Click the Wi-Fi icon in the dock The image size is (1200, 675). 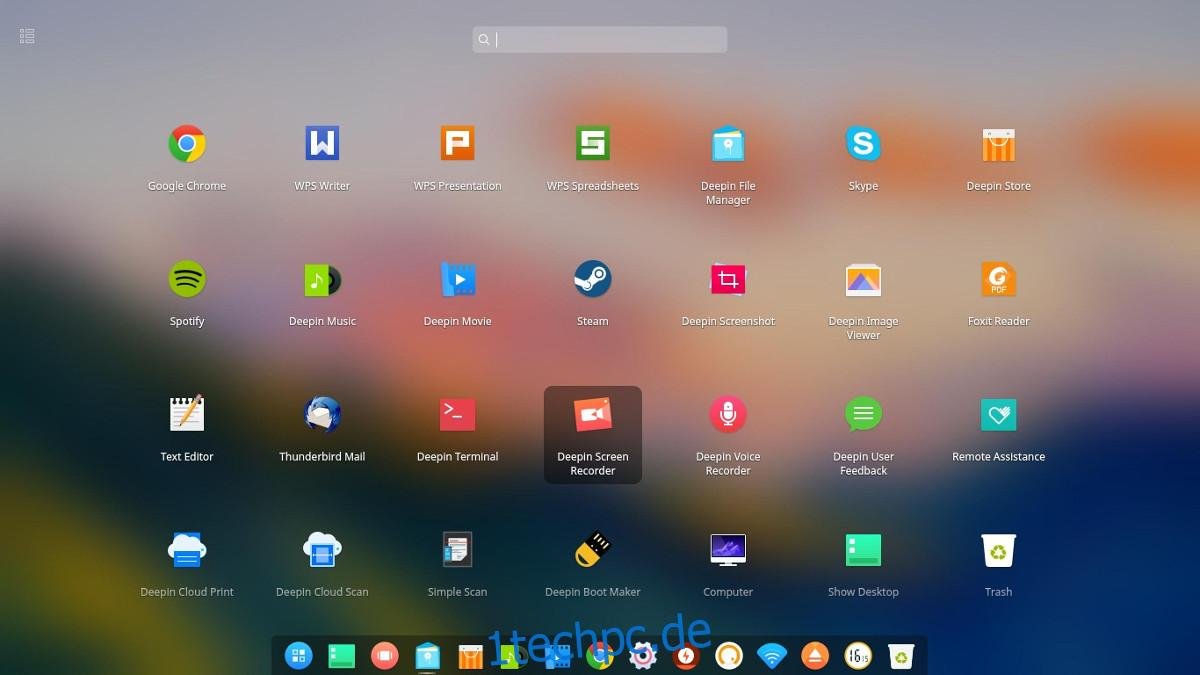[x=771, y=656]
